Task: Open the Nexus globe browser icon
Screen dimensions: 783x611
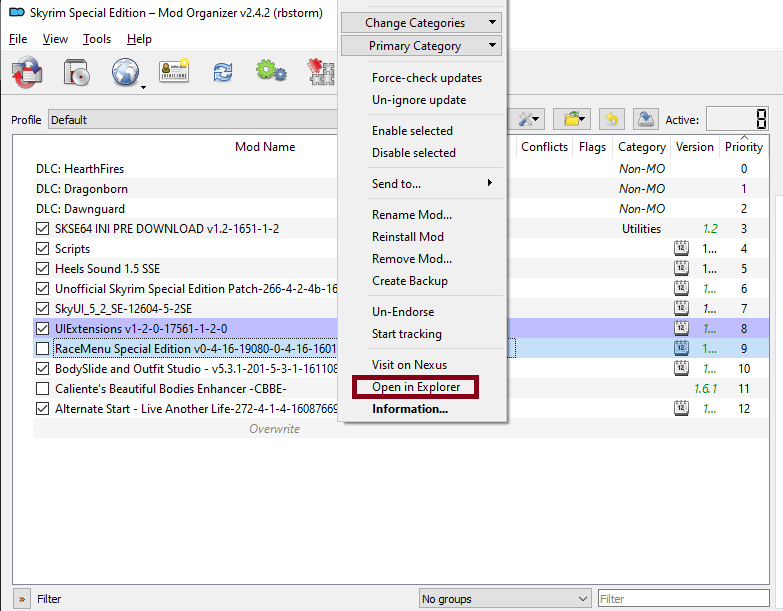Action: (x=125, y=72)
